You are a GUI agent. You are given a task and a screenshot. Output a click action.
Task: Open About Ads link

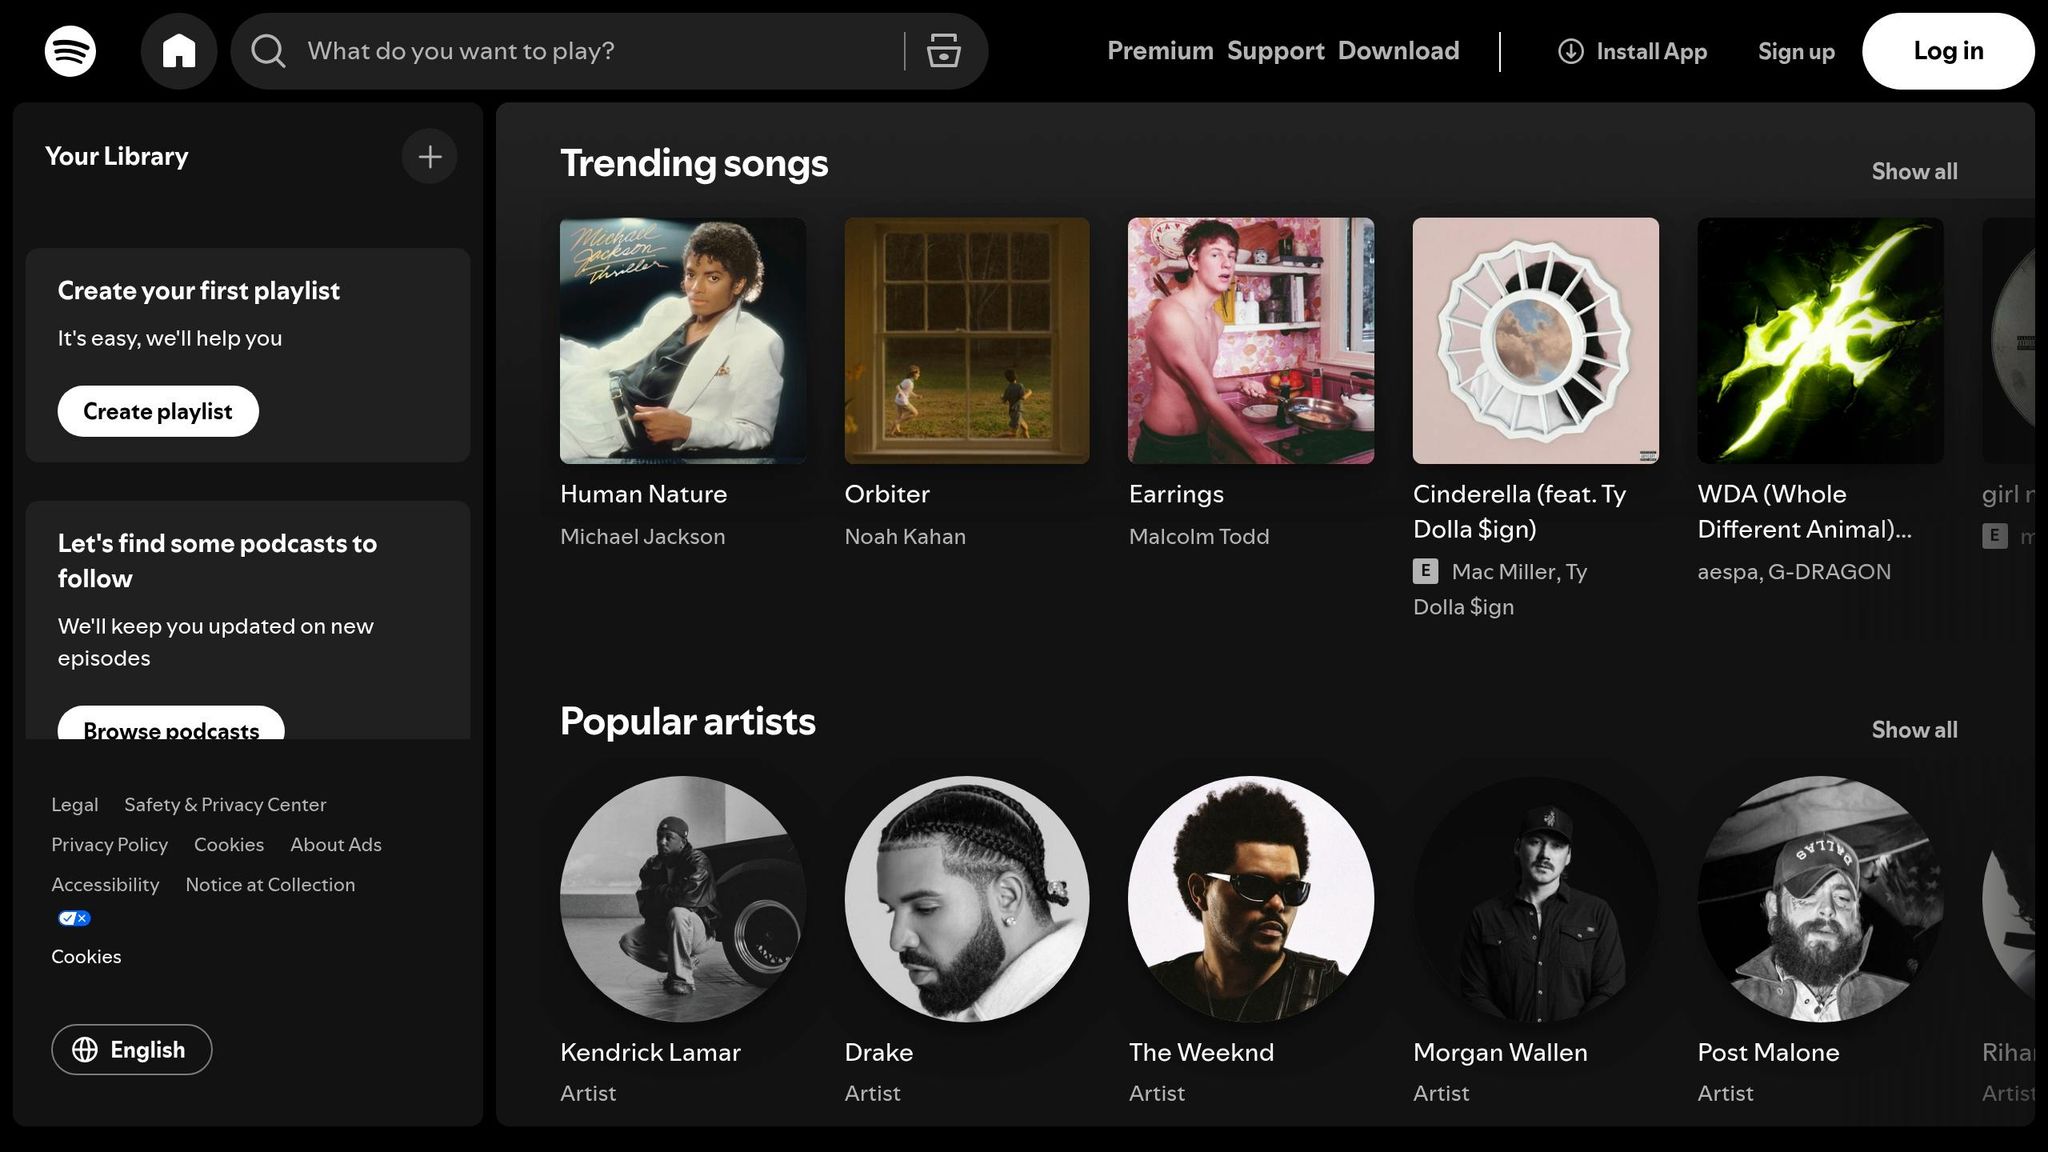coord(336,845)
